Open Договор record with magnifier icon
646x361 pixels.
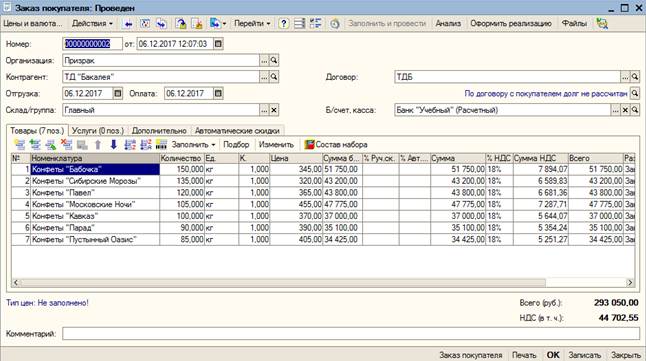[x=635, y=77]
